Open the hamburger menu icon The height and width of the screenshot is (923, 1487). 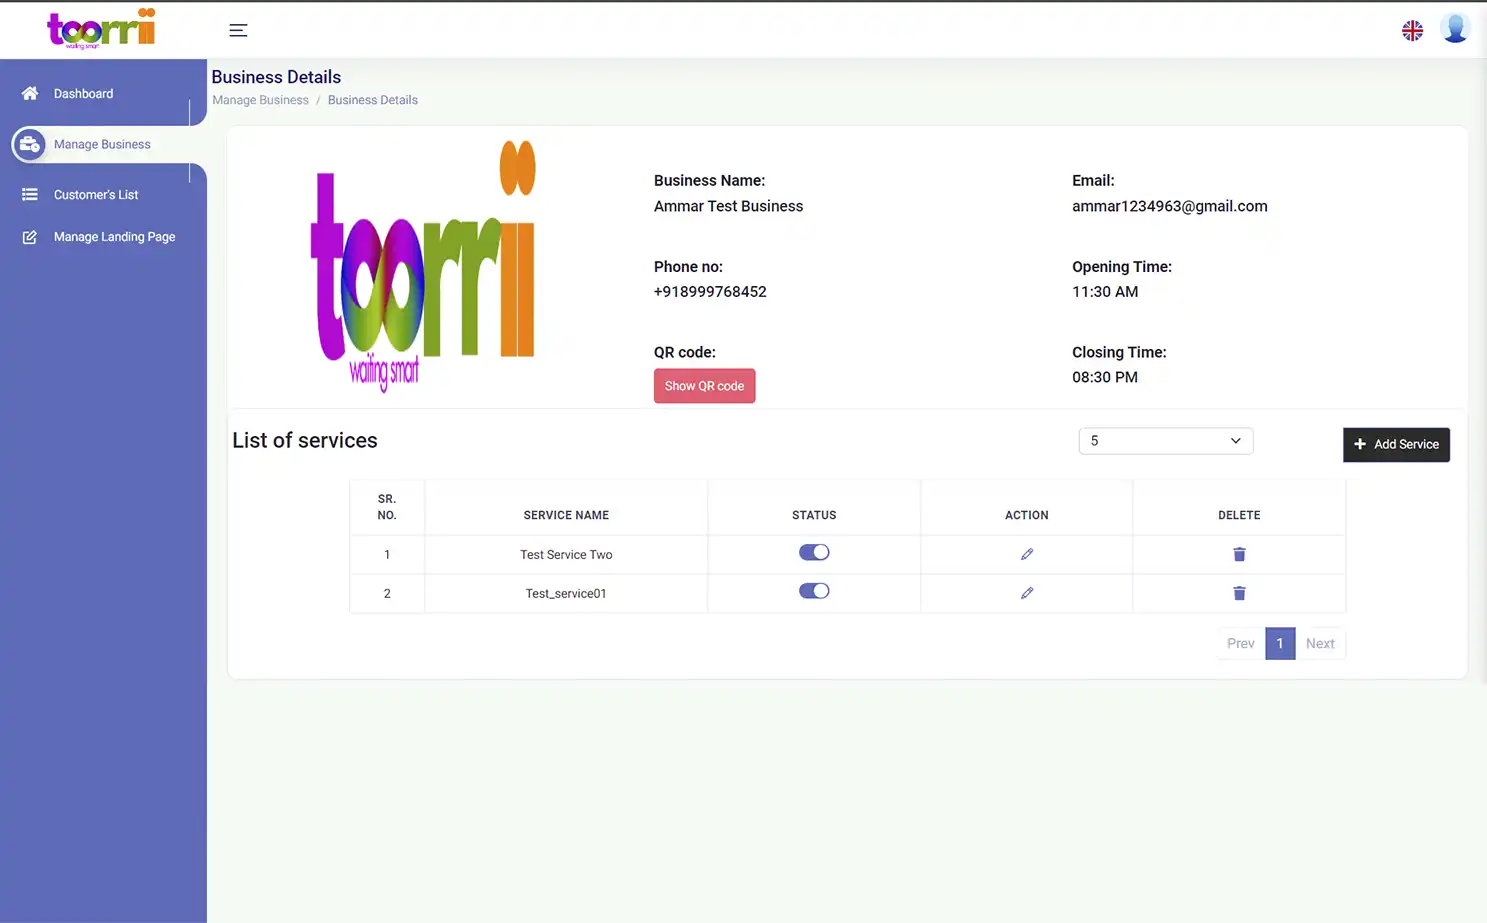238,30
